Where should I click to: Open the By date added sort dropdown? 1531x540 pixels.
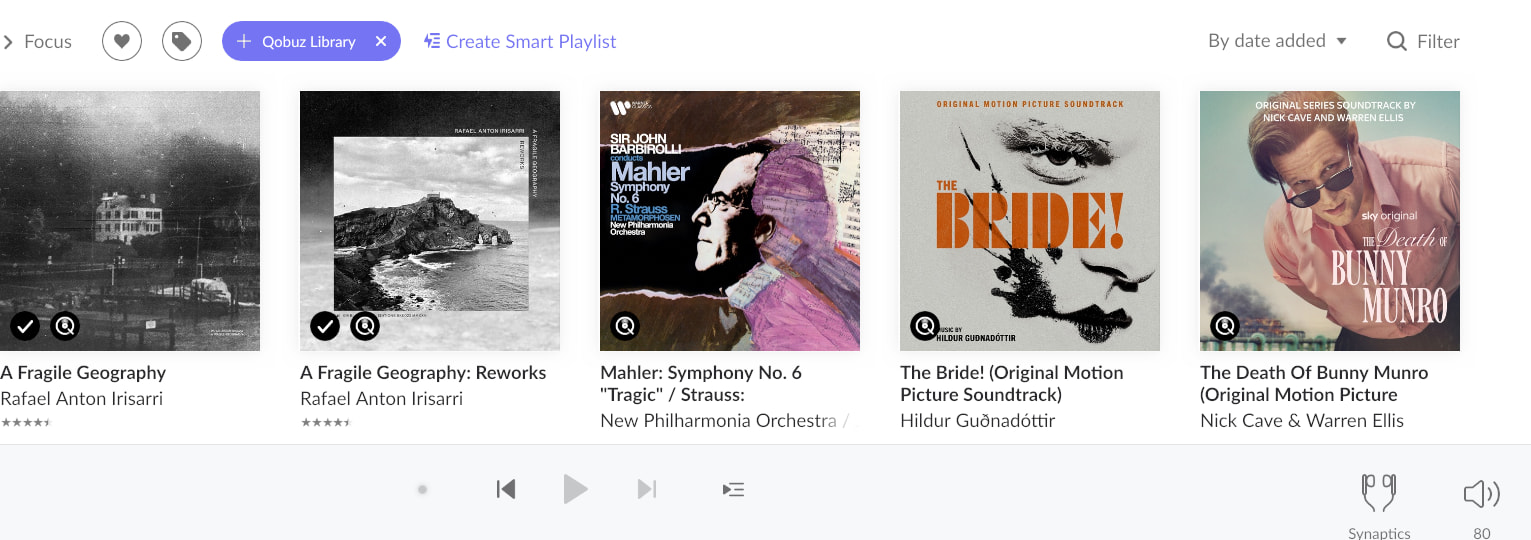tap(1277, 41)
